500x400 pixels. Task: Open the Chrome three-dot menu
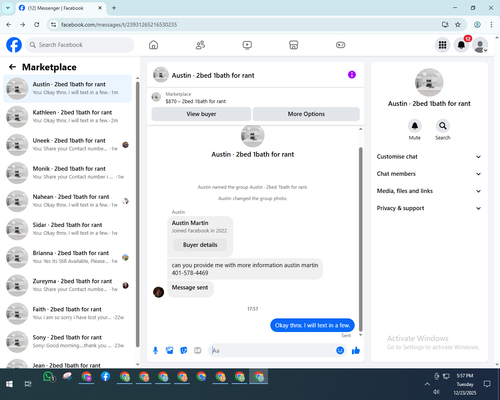point(491,25)
